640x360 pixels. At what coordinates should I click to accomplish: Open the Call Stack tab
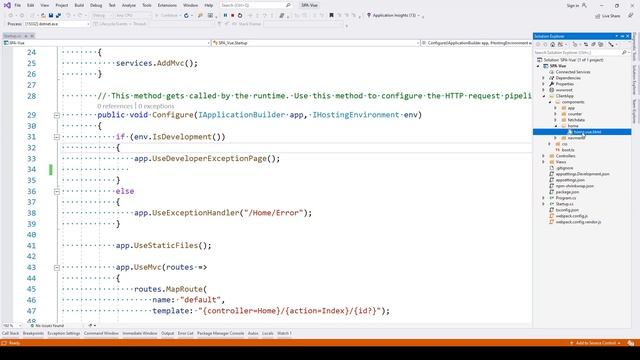pyautogui.click(x=10, y=333)
